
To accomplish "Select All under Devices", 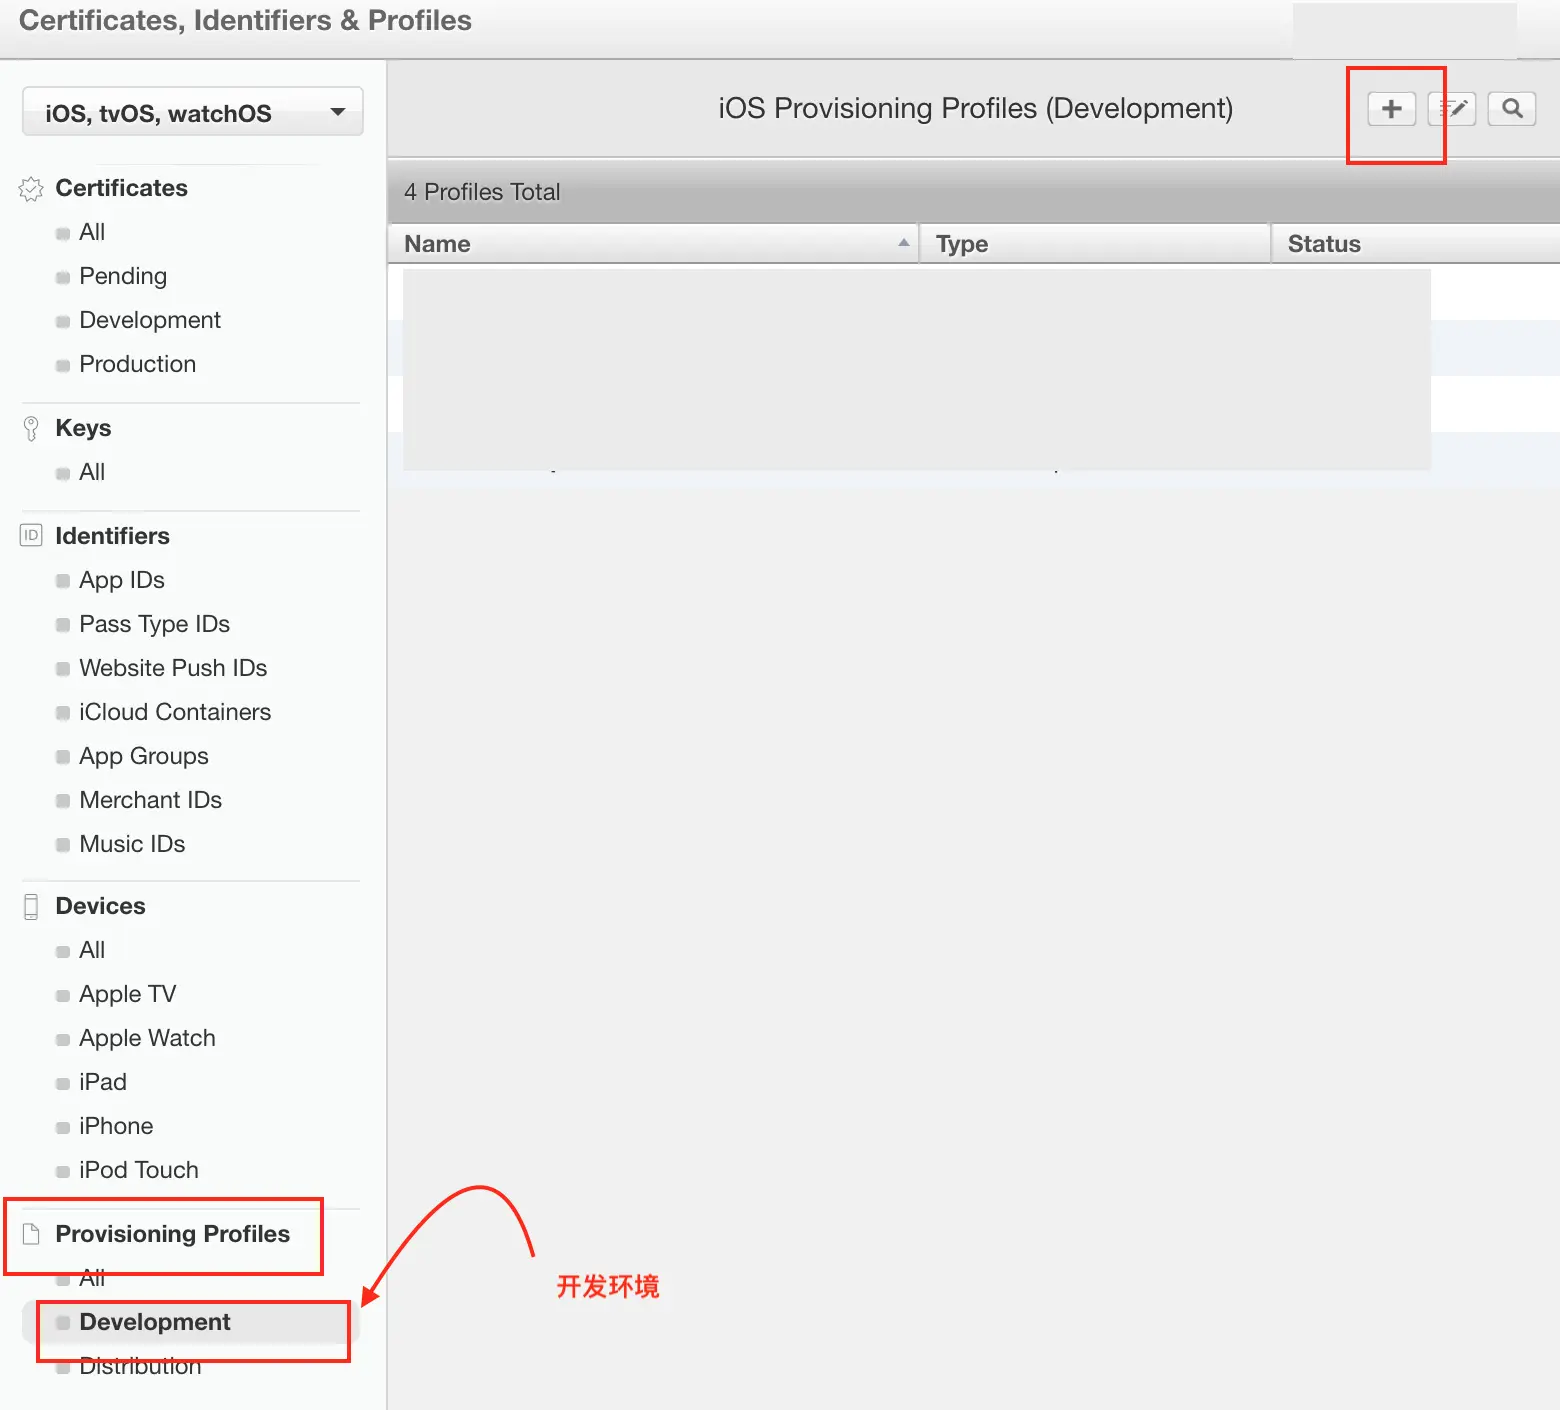I will (92, 950).
